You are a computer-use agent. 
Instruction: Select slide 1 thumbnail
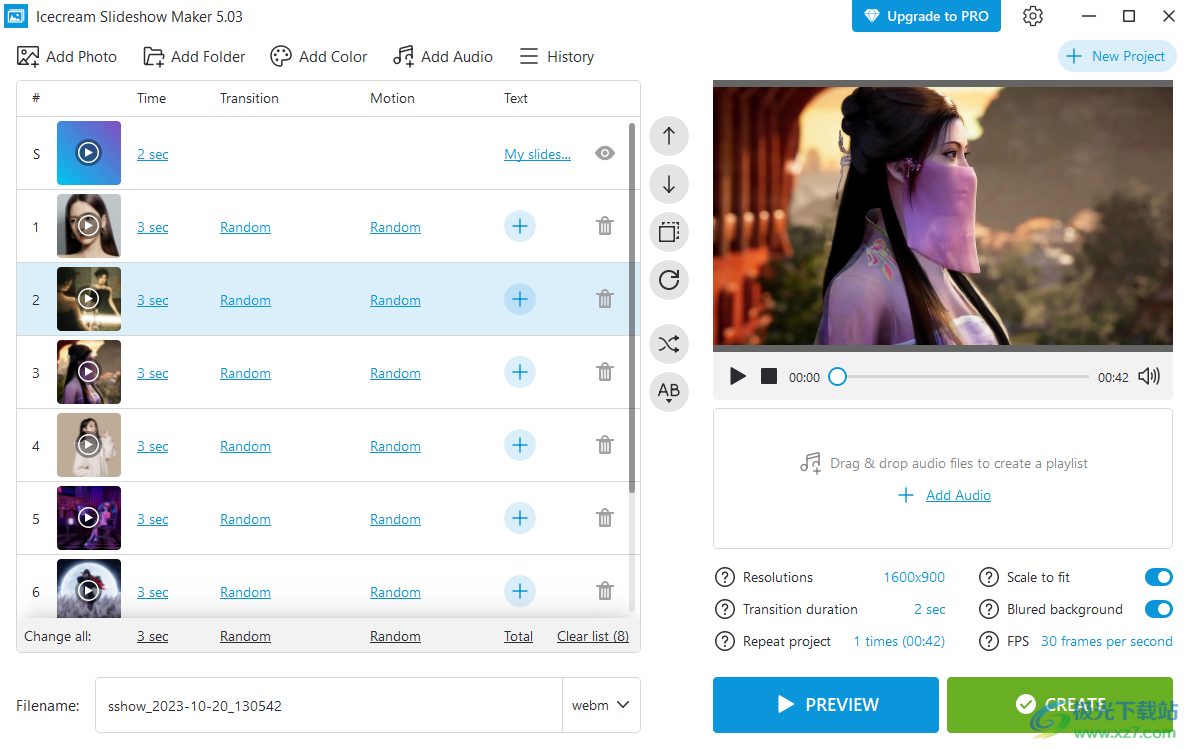[x=89, y=226]
